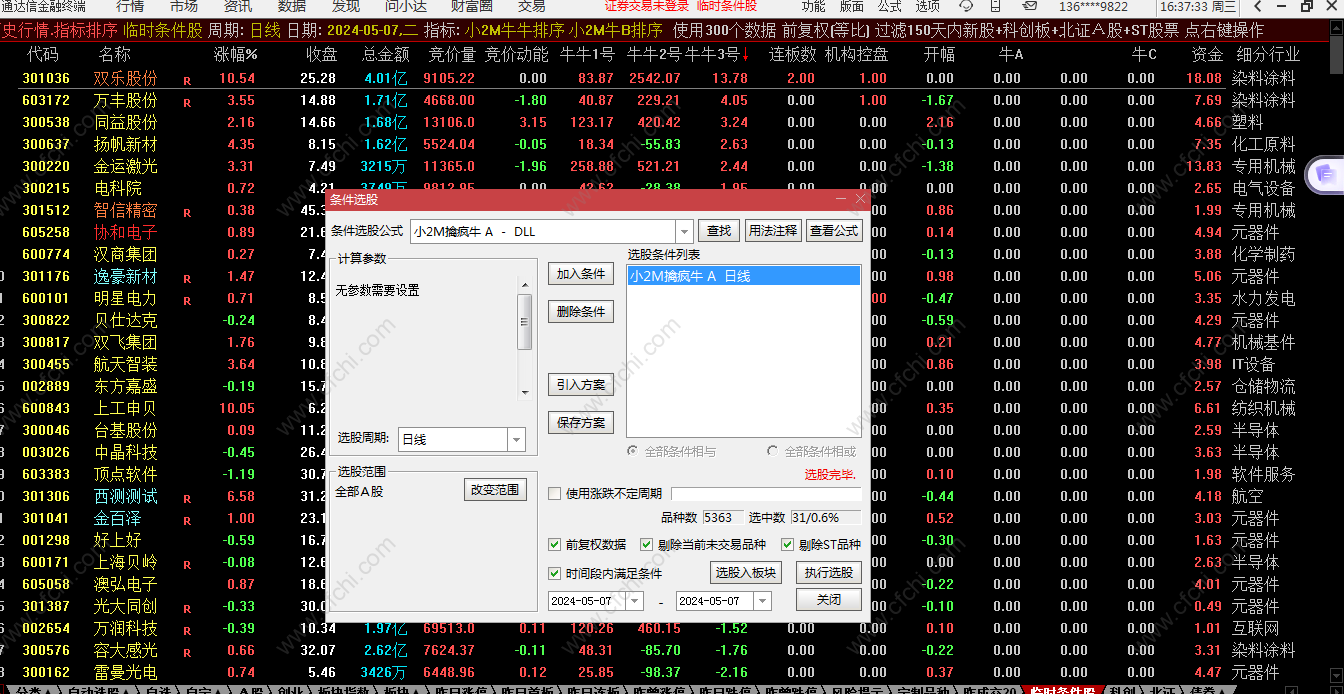Screen dimensions: 1344x694
Task: Click the R marker beside 逸豪新材
Action: click(x=187, y=277)
